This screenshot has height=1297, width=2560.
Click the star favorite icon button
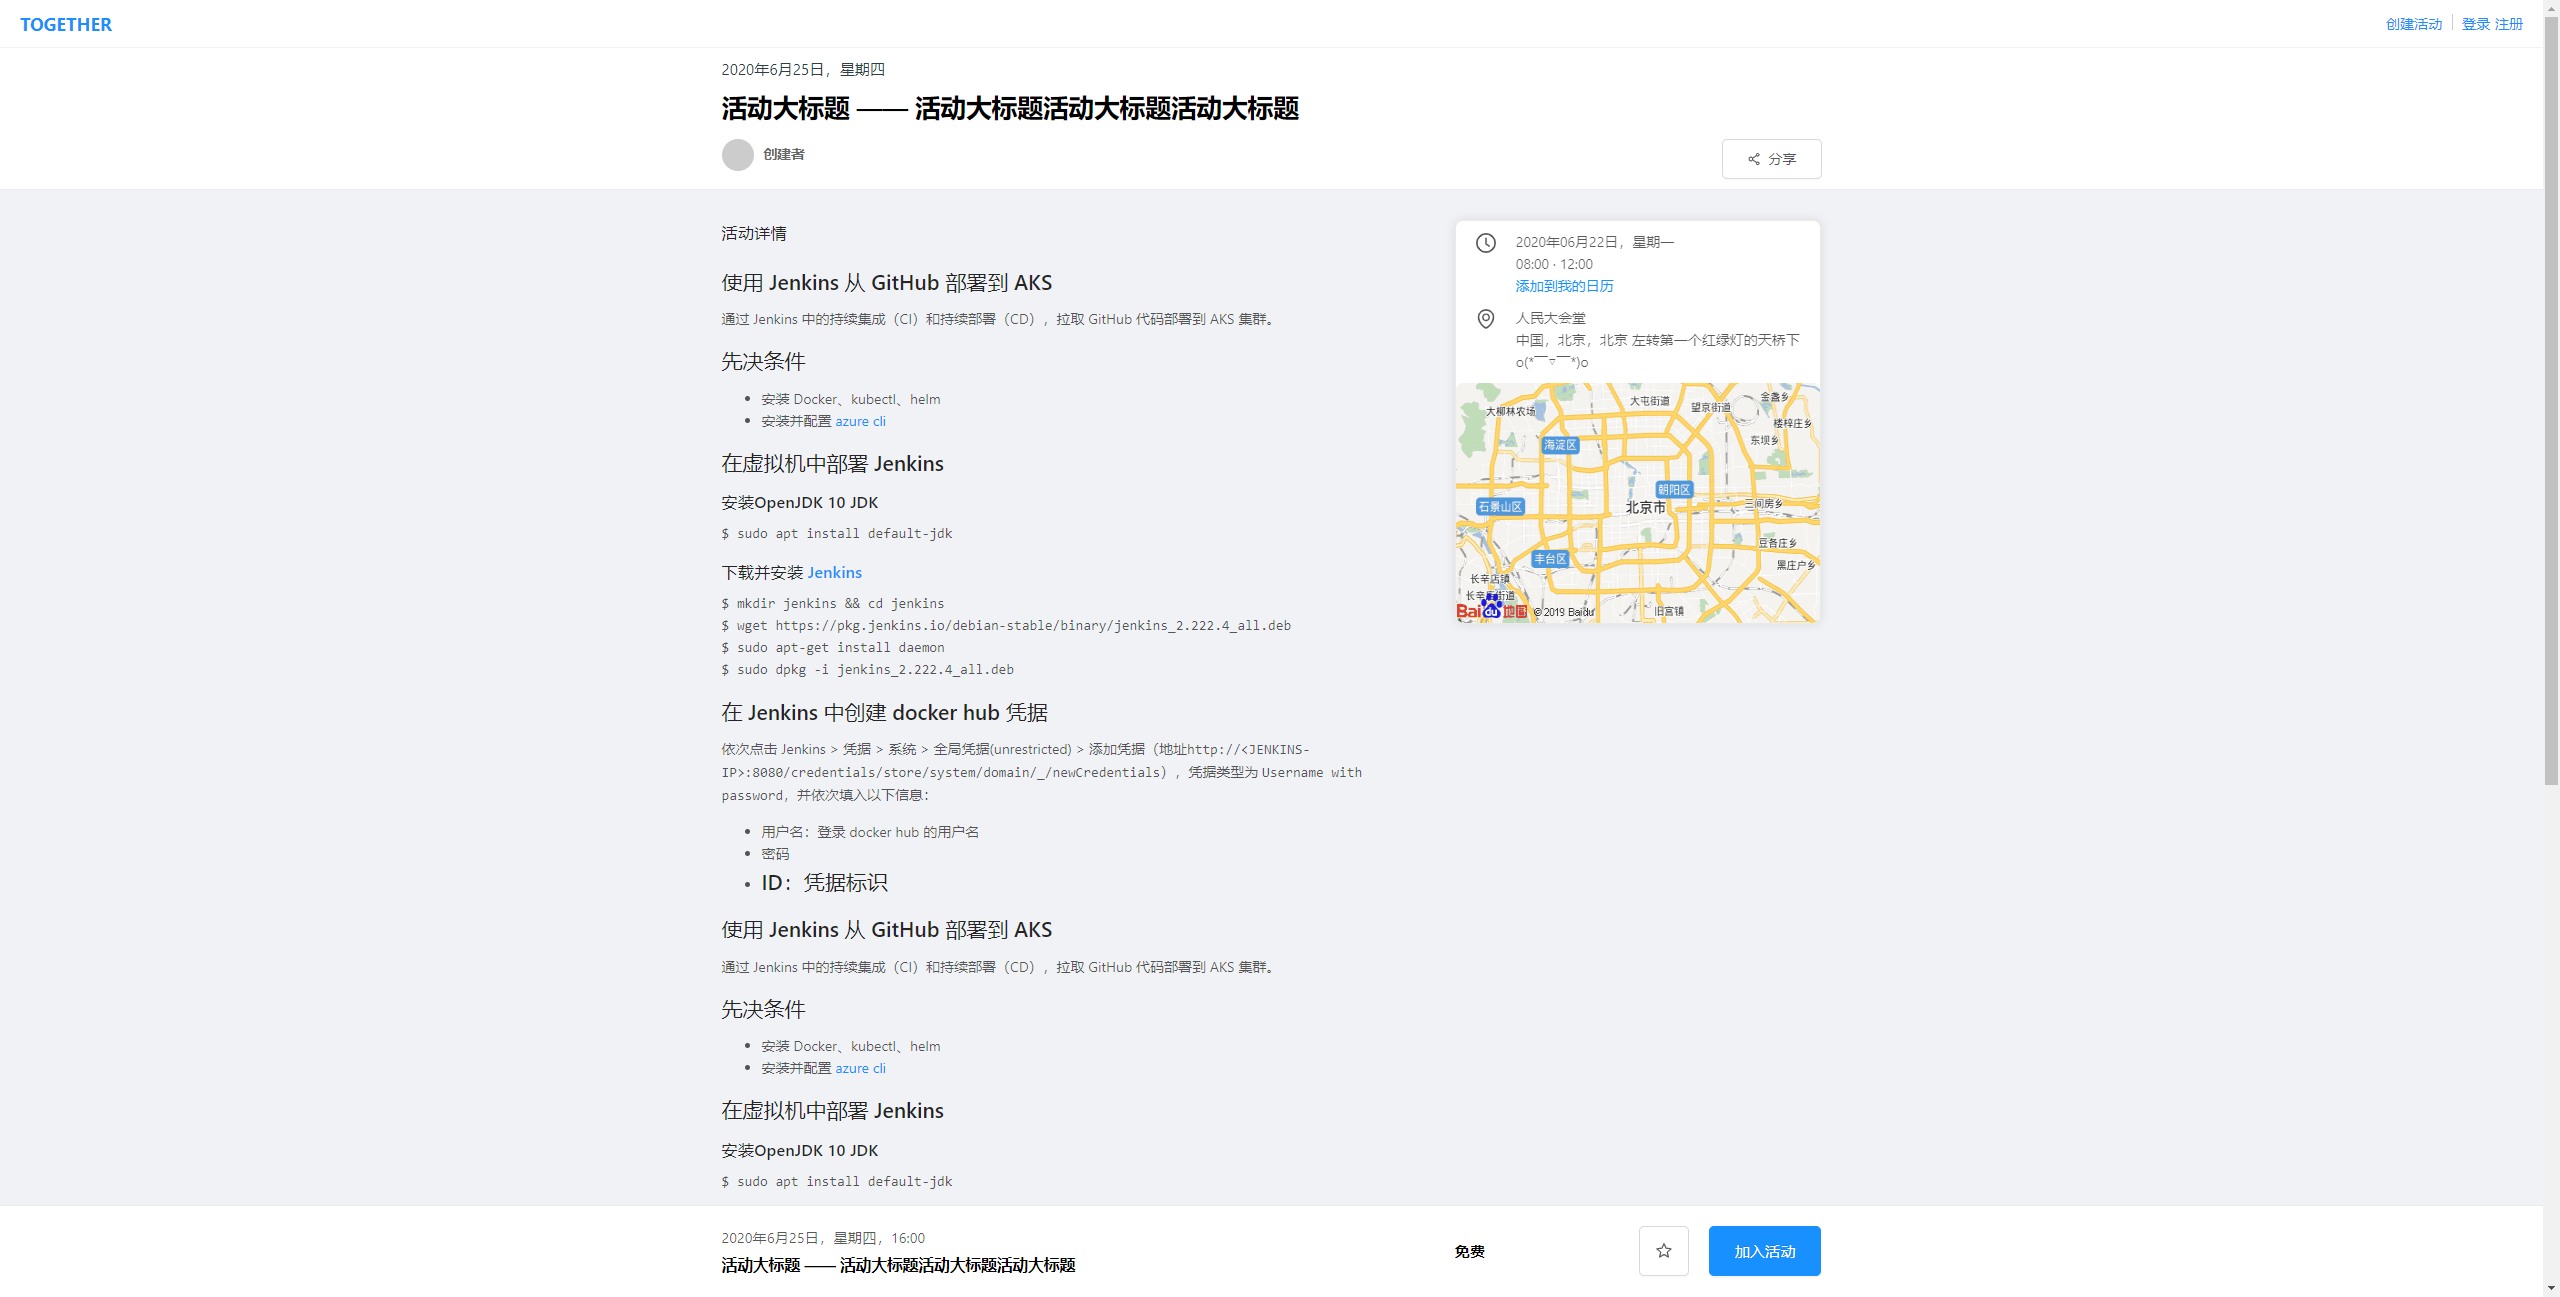point(1663,1251)
